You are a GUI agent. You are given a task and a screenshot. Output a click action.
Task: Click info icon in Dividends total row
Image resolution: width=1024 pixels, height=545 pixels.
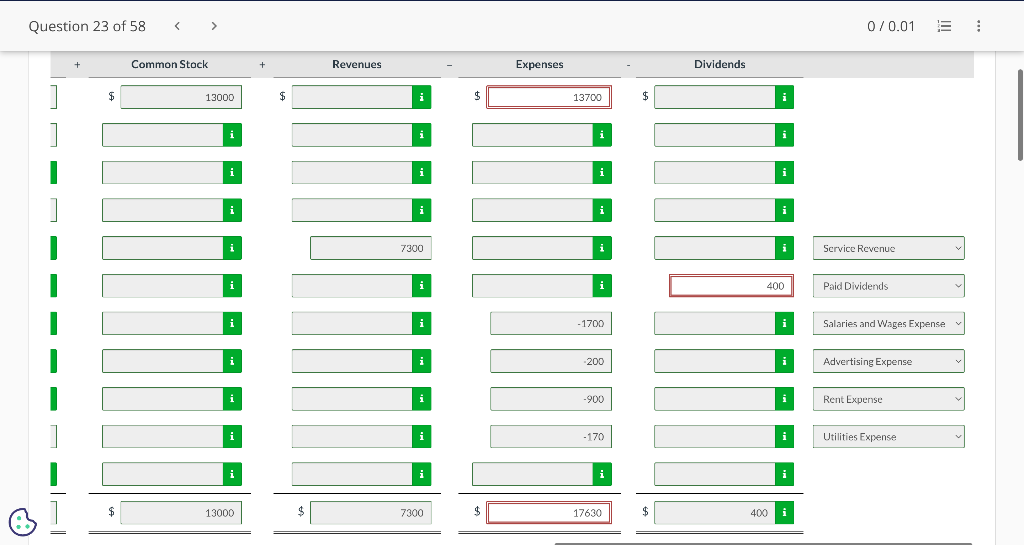[x=784, y=513]
